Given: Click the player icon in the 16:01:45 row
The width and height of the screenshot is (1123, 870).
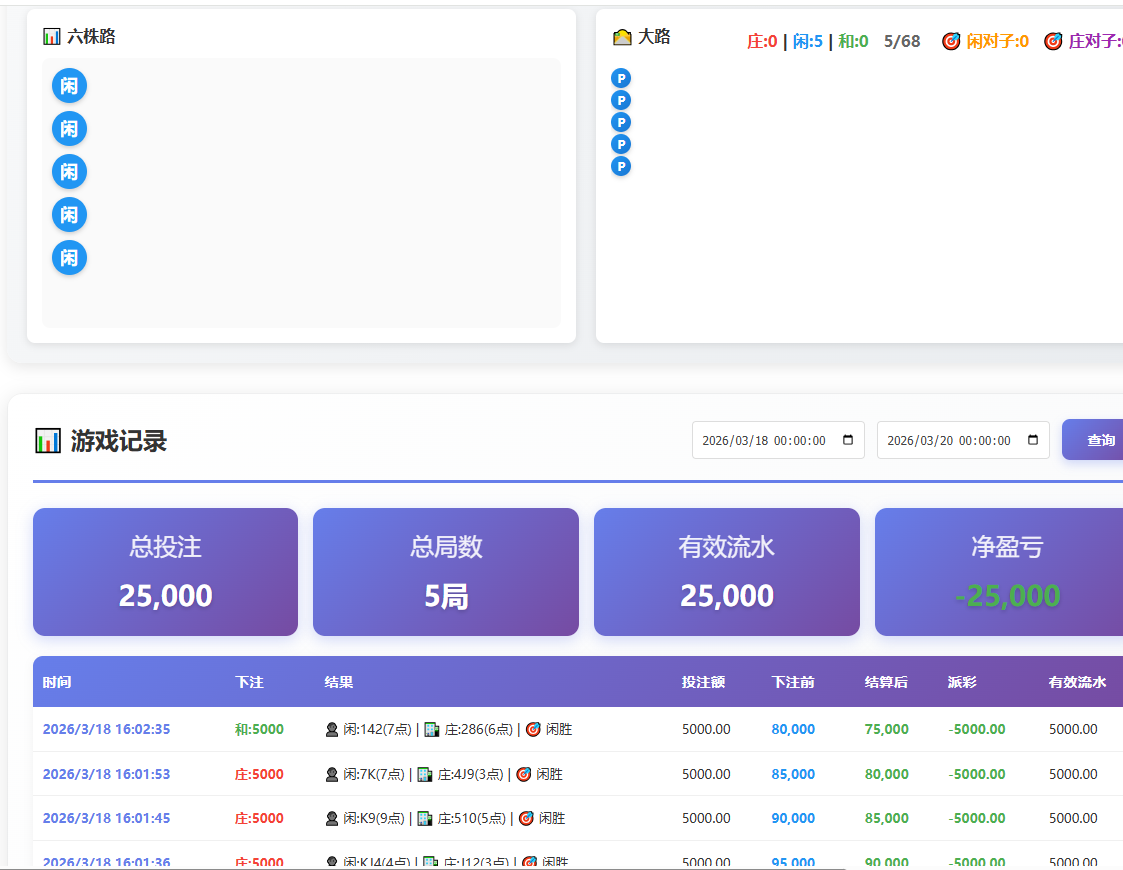Looking at the screenshot, I should tap(332, 818).
